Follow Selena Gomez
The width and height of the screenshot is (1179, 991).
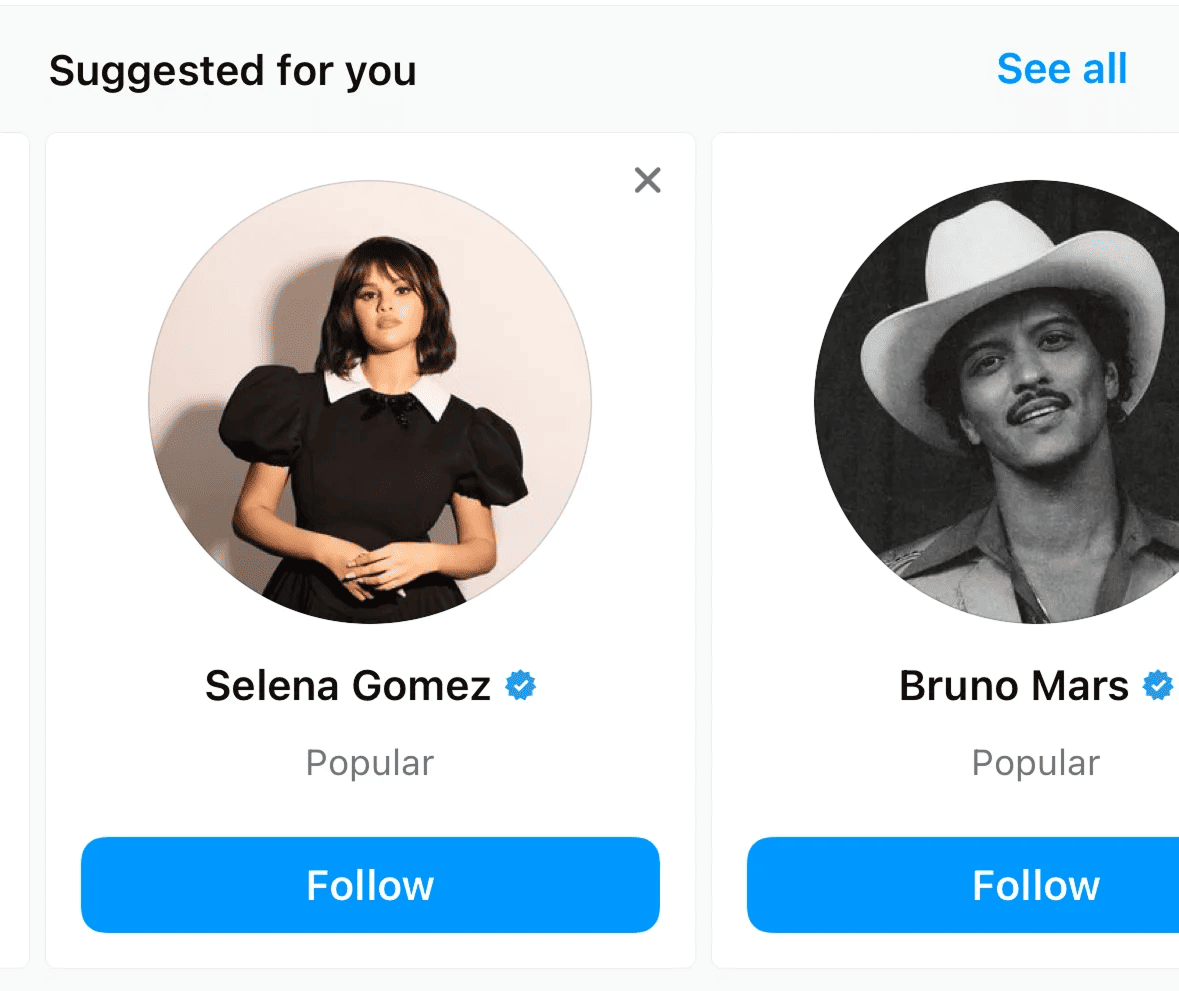(370, 885)
